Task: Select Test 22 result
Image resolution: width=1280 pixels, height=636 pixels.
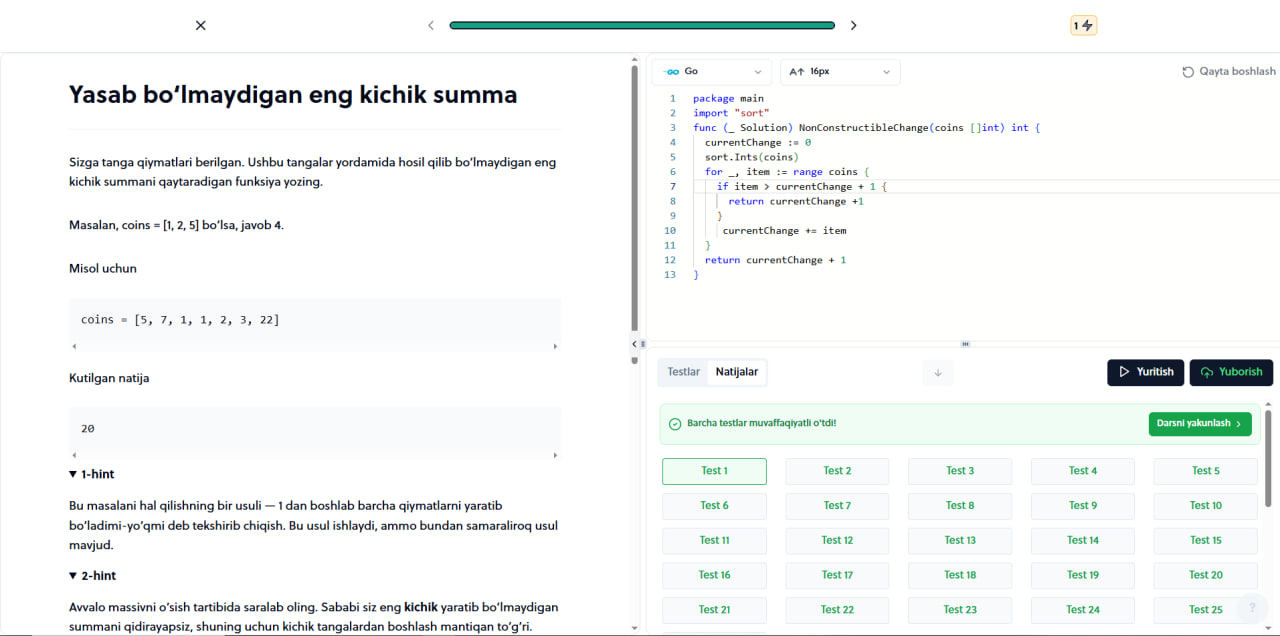Action: point(837,610)
